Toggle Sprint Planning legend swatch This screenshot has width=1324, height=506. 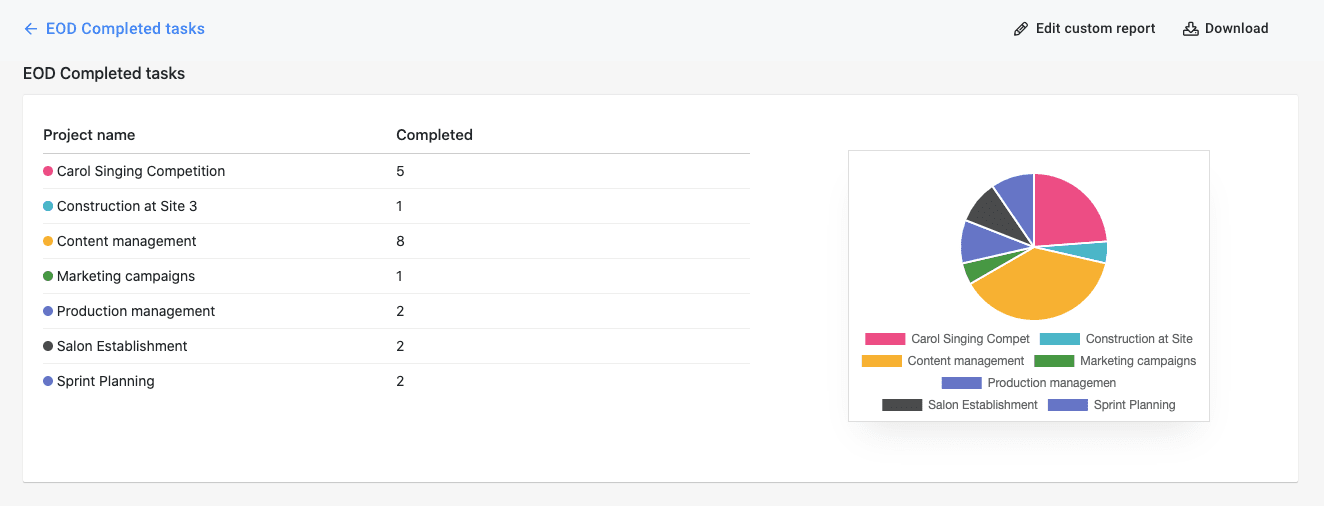pyautogui.click(x=1068, y=405)
